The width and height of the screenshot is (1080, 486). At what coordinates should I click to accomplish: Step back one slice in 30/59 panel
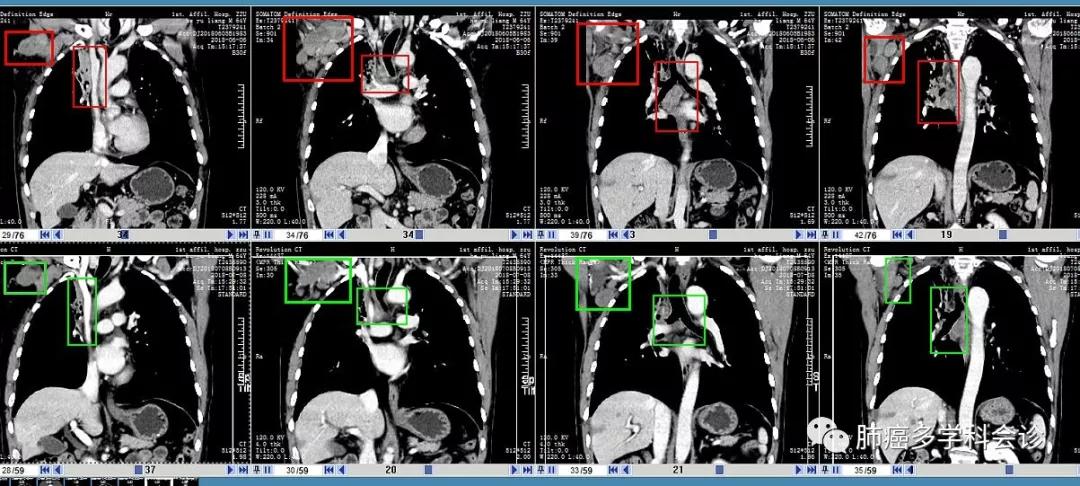(x=342, y=470)
